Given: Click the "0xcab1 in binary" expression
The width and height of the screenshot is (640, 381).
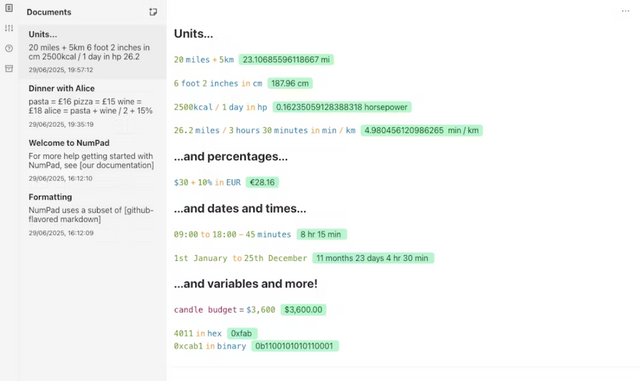Looking at the screenshot, I should pyautogui.click(x=210, y=346).
